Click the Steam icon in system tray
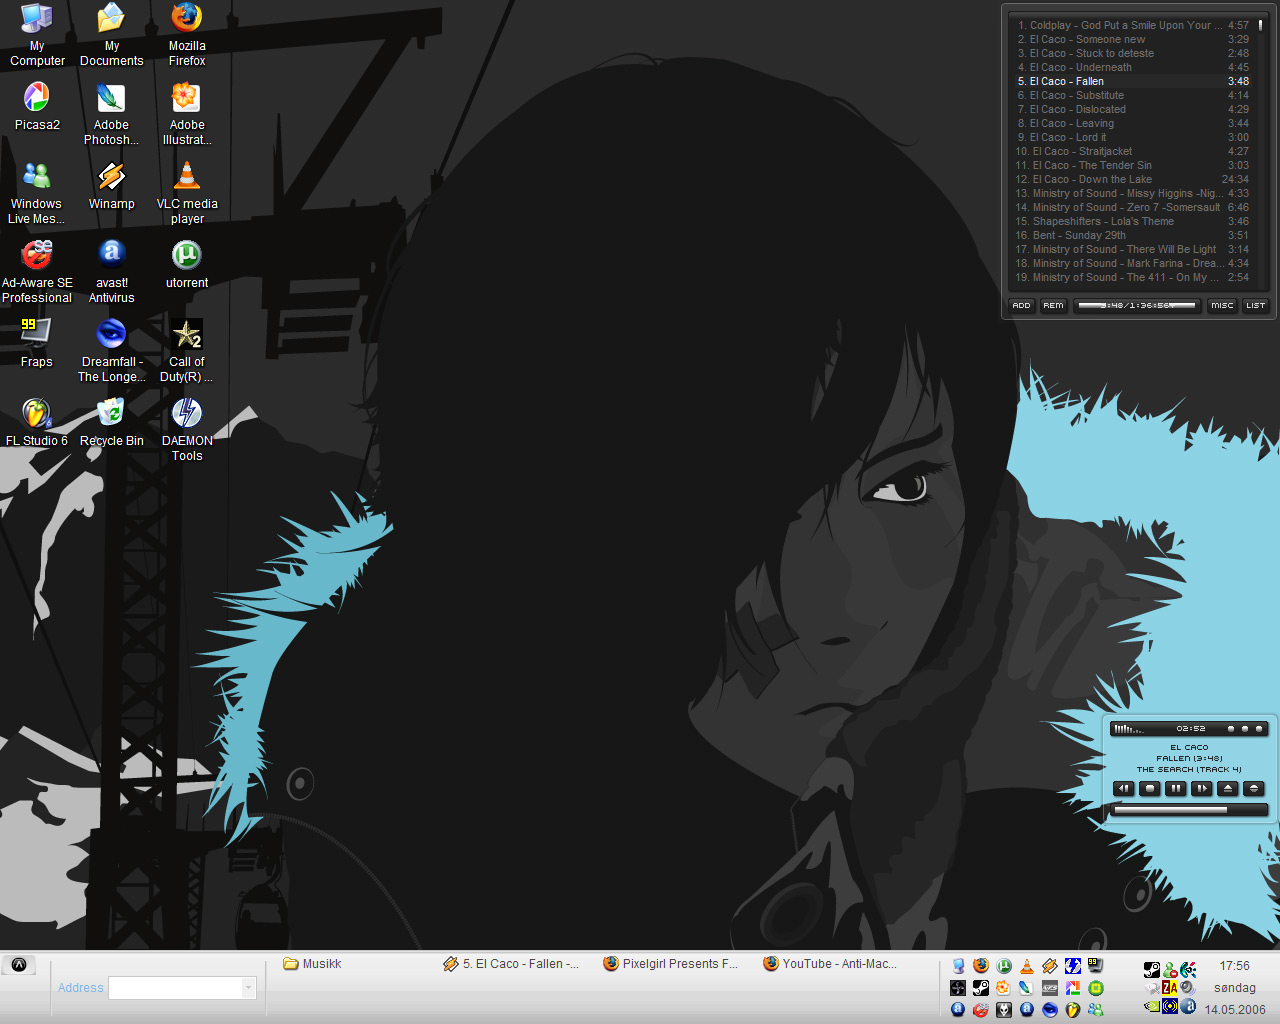The image size is (1280, 1024). point(1152,969)
